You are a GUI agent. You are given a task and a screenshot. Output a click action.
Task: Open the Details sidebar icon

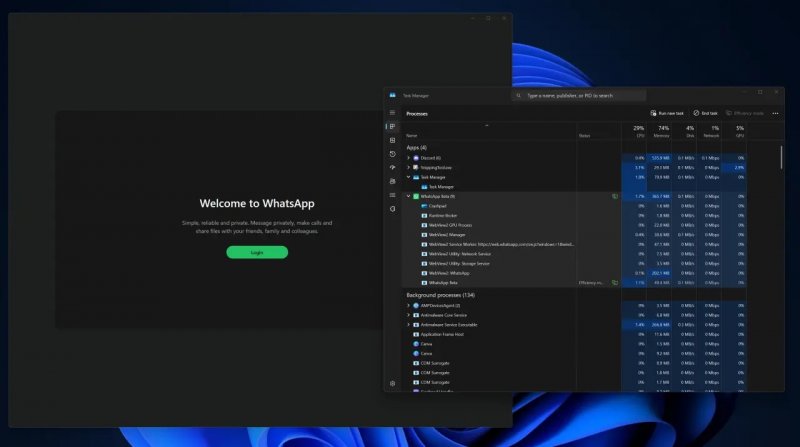pyautogui.click(x=392, y=194)
